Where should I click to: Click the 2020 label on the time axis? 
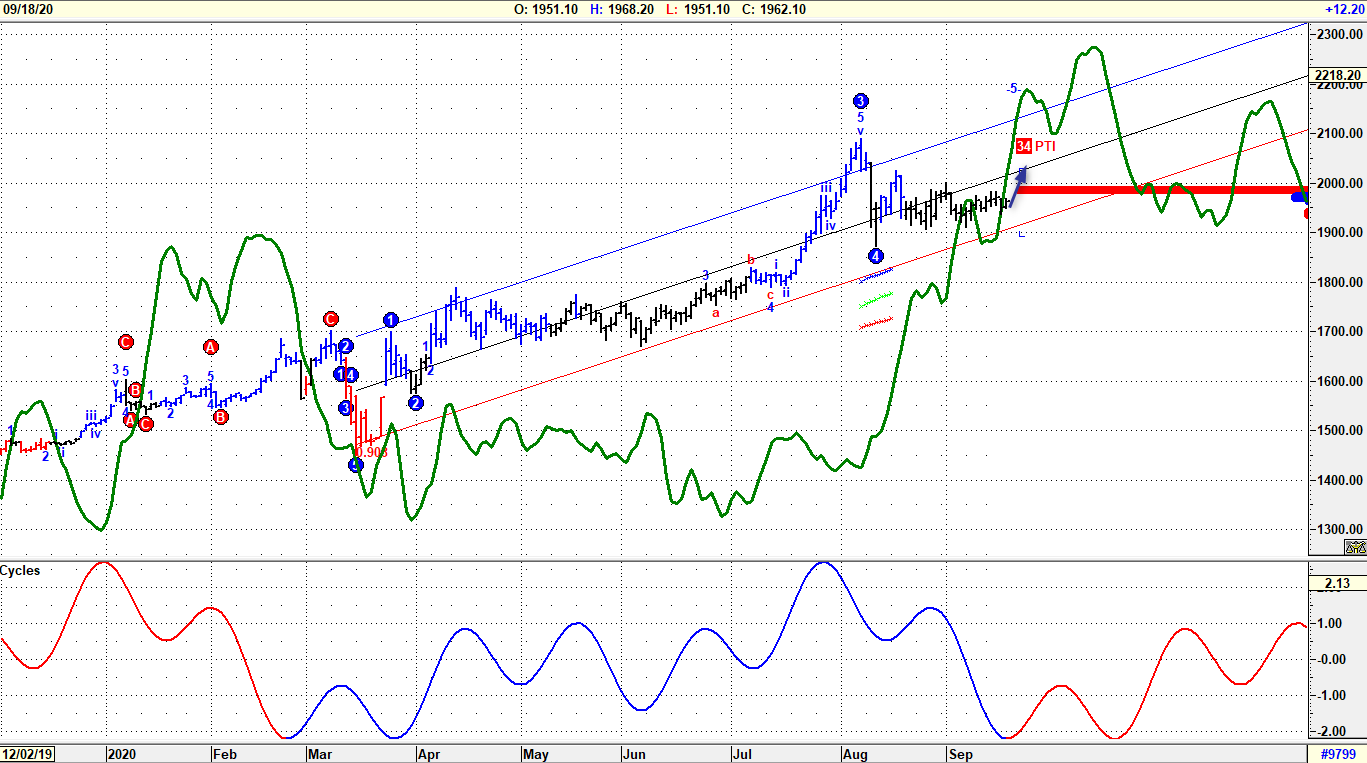[x=120, y=754]
